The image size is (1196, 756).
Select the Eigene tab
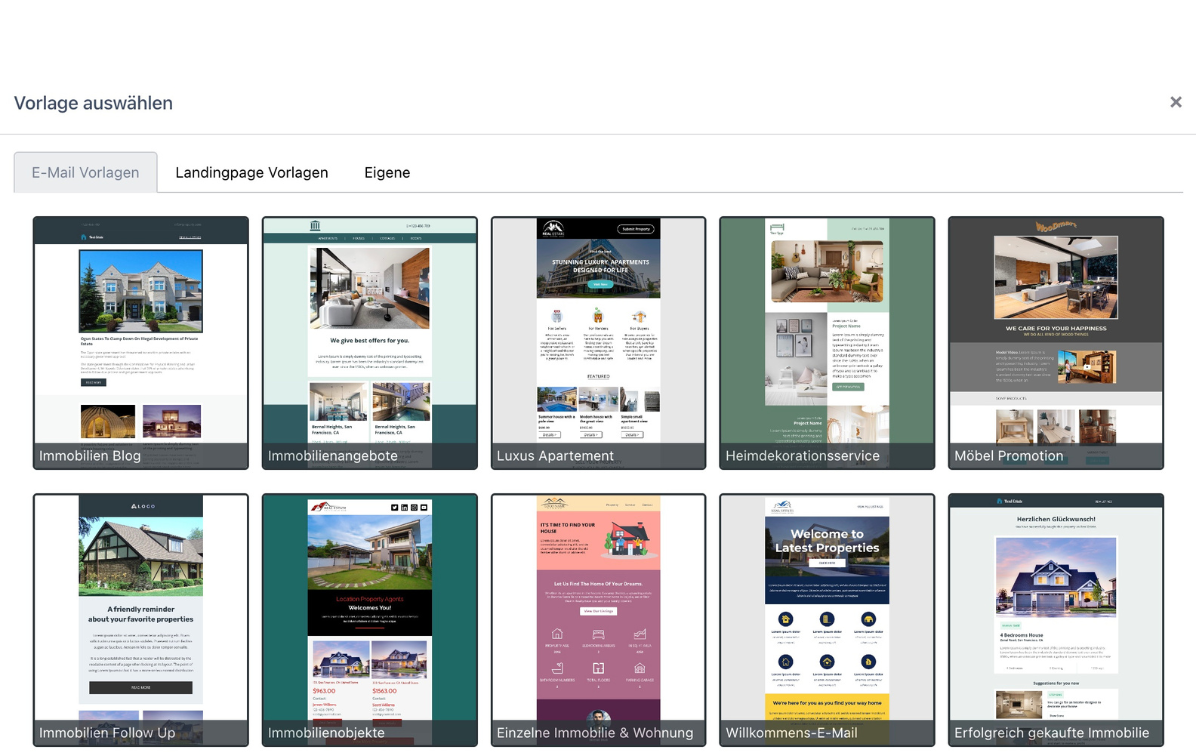387,172
